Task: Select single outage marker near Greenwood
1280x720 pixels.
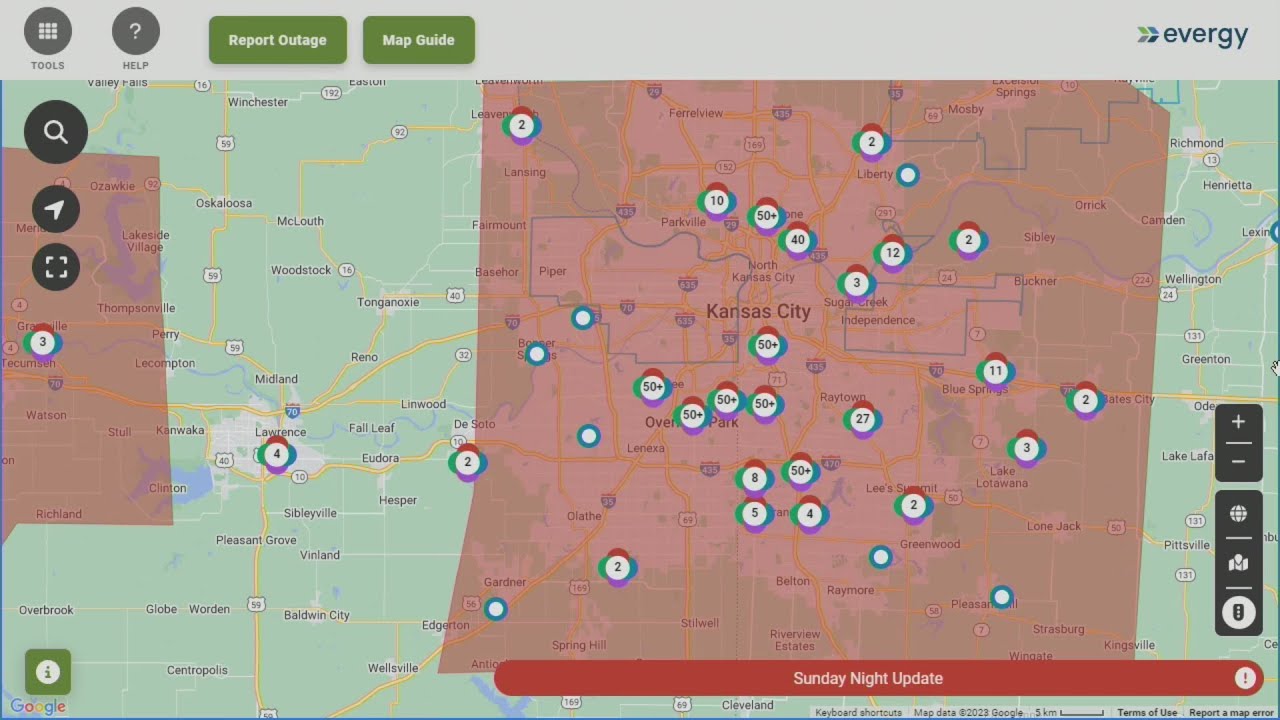Action: (x=880, y=557)
